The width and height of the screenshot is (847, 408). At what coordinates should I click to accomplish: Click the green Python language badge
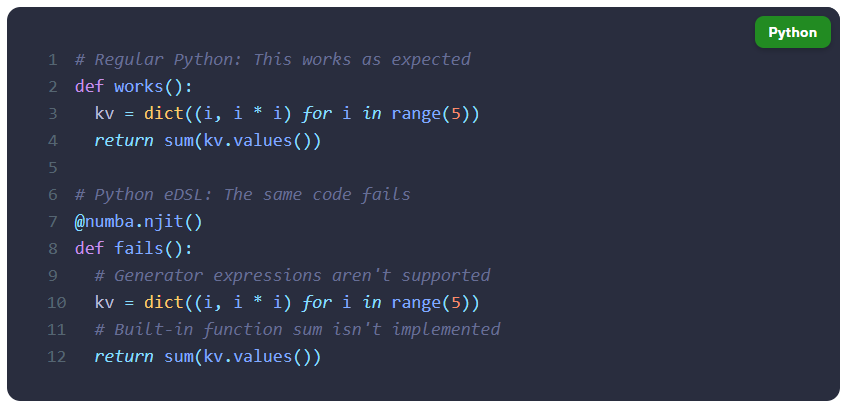pyautogui.click(x=792, y=32)
